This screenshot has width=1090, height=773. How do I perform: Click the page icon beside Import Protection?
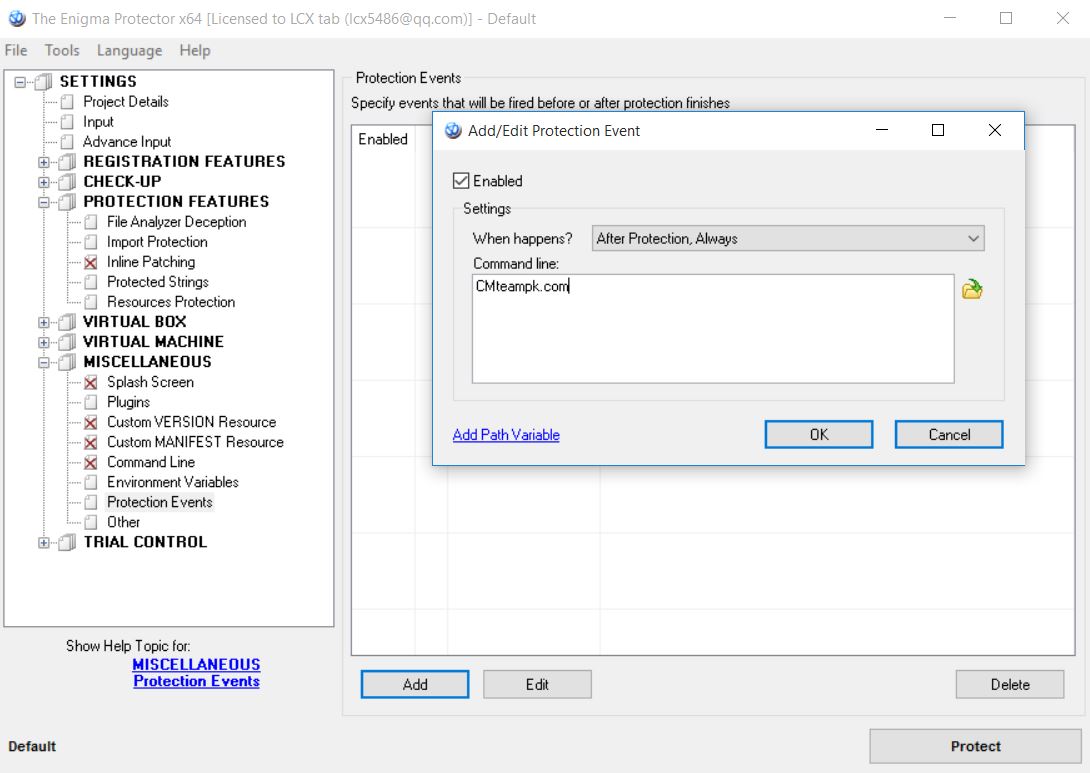[90, 243]
